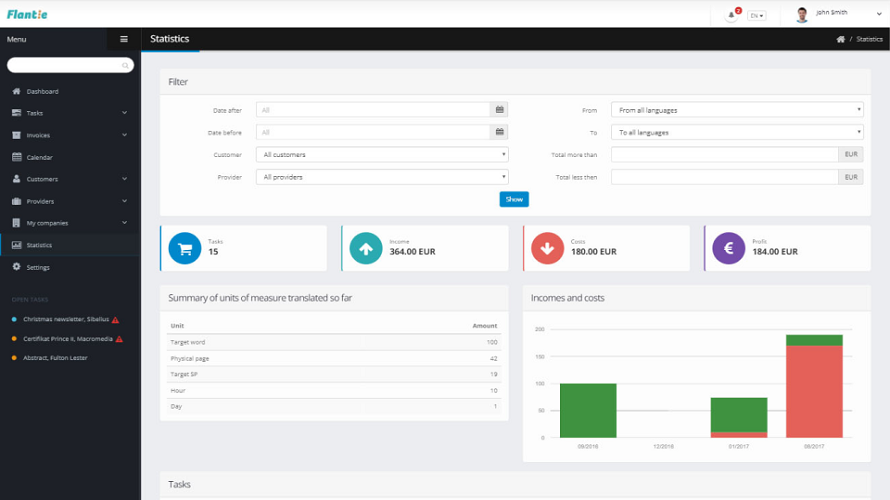Toggle the hamburger menu icon

(124, 39)
